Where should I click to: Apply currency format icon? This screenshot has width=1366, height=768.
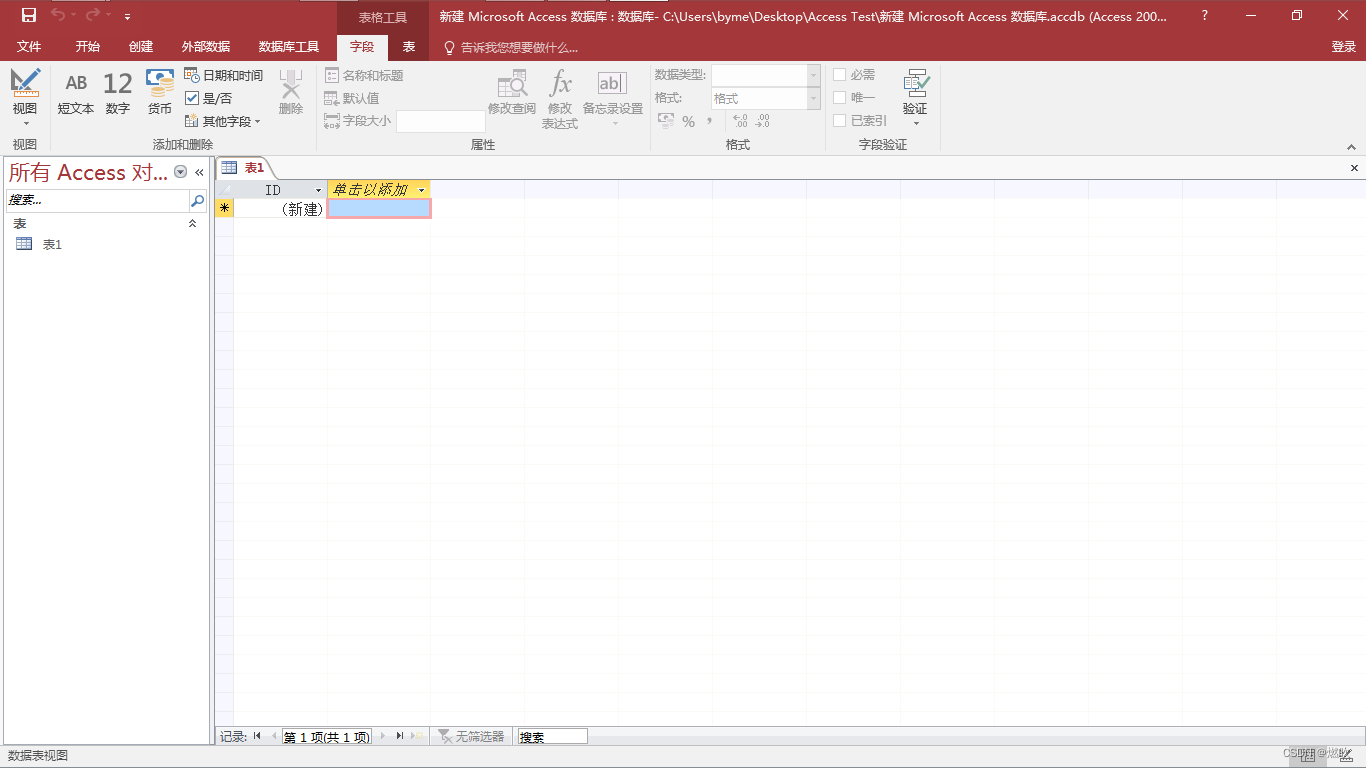click(666, 121)
